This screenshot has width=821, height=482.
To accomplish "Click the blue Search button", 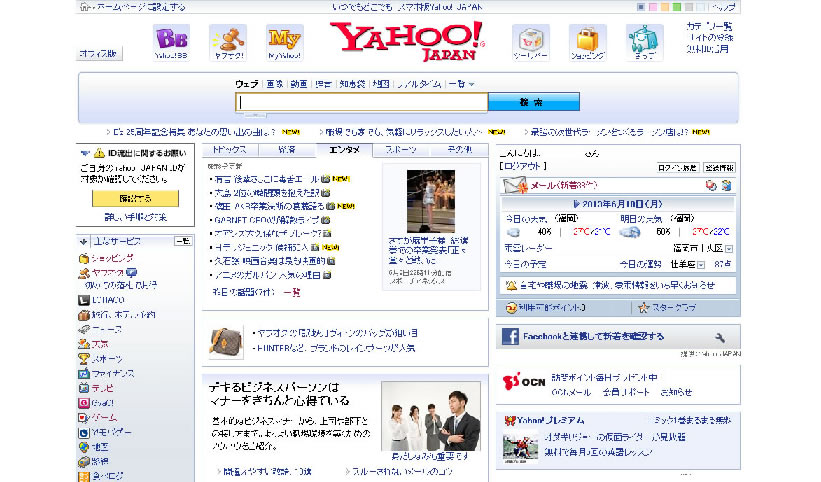I will 534,102.
